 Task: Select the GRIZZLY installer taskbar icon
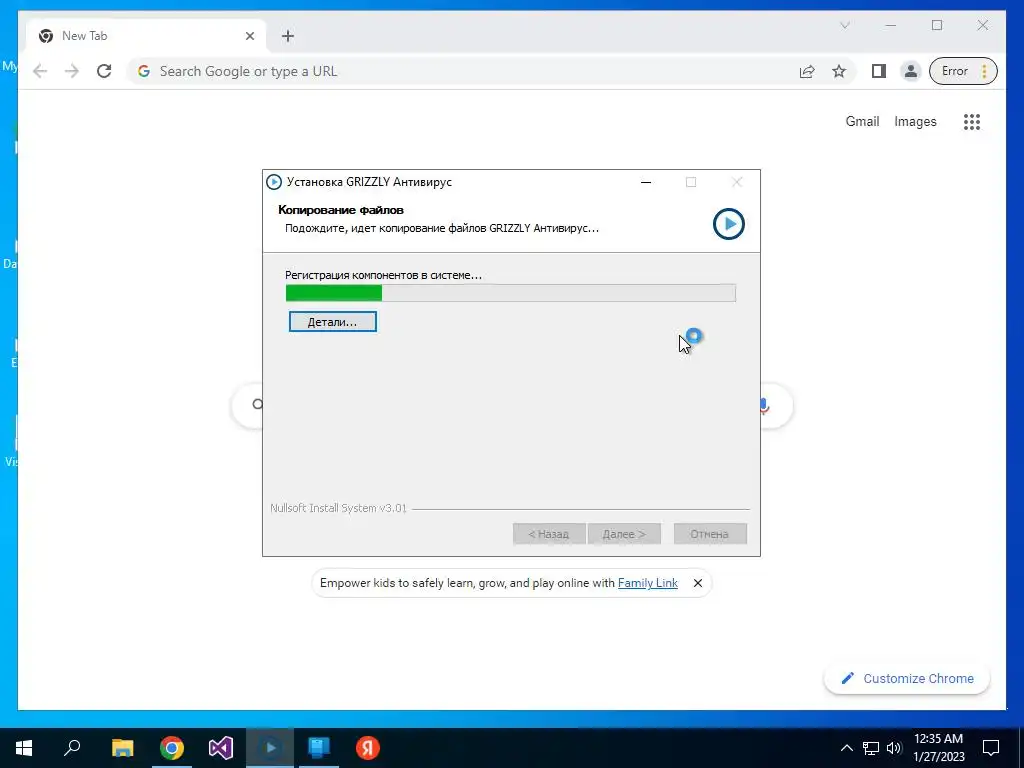[x=270, y=748]
